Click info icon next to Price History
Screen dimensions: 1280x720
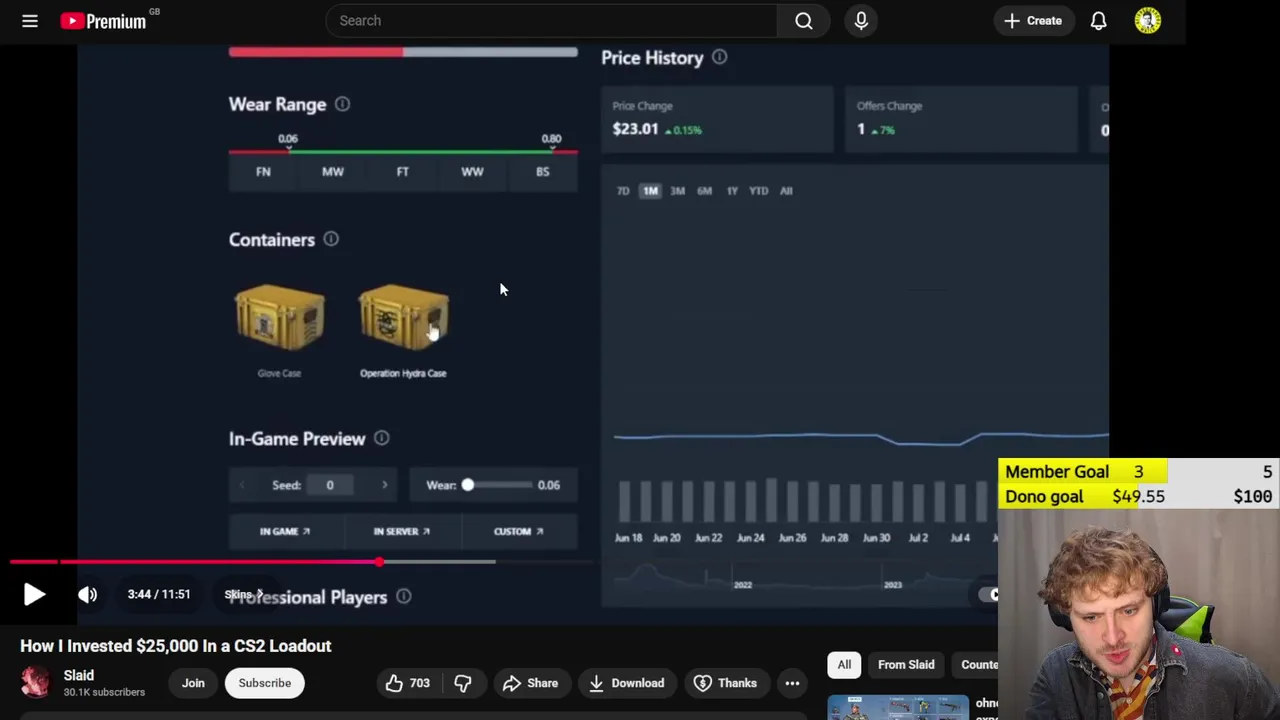pyautogui.click(x=719, y=57)
